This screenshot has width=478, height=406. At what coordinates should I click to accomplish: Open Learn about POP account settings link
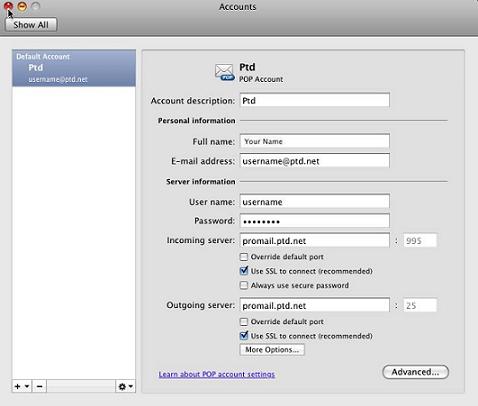217,374
